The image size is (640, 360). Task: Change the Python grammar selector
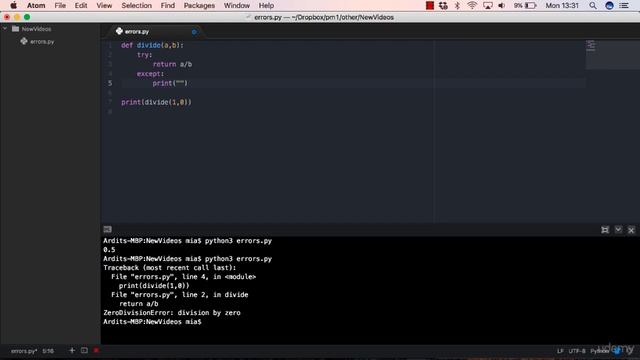pyautogui.click(x=600, y=351)
